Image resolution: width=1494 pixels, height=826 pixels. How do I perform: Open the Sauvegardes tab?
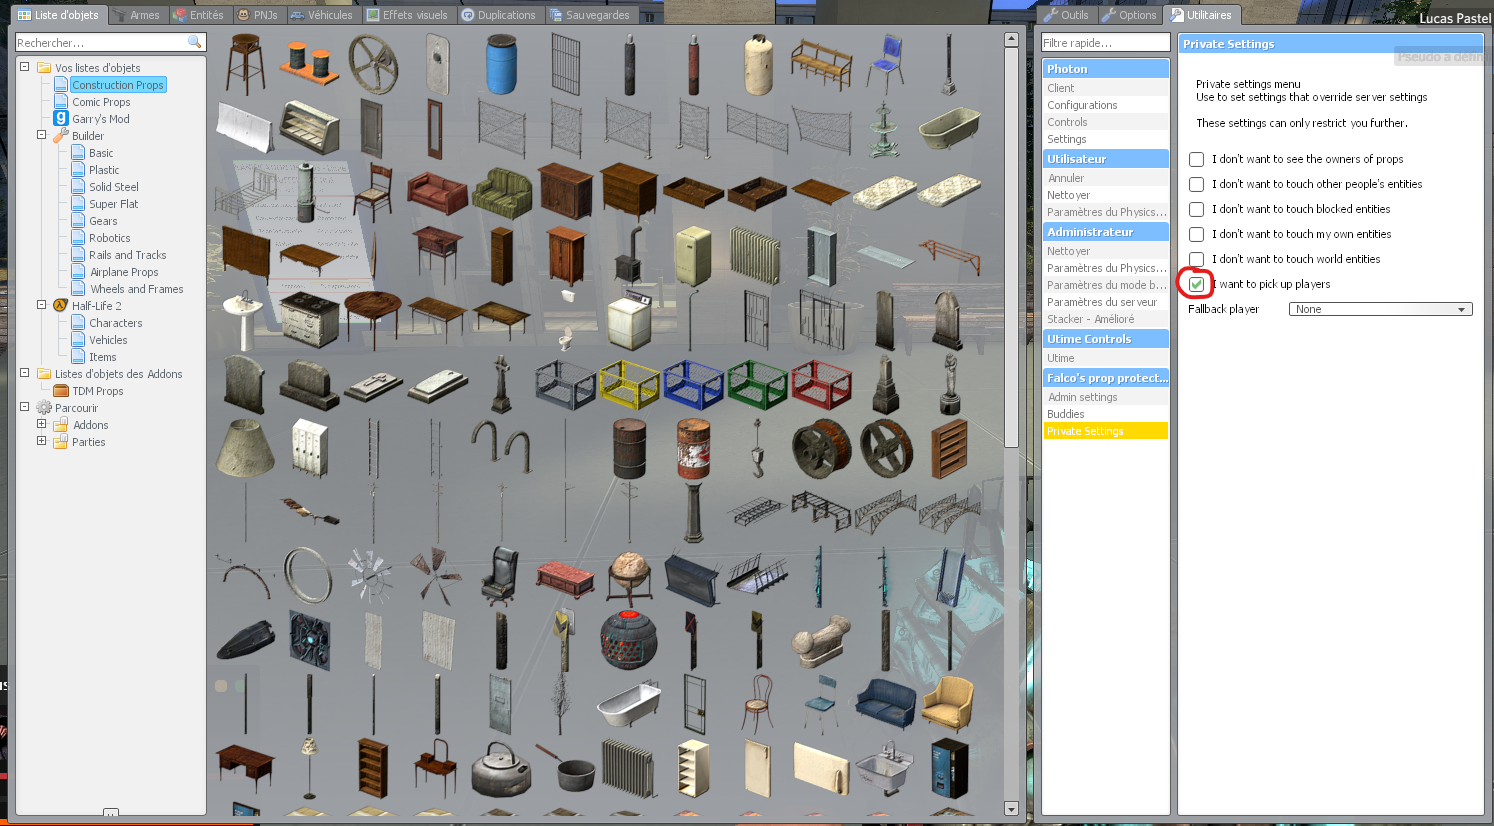click(x=590, y=15)
